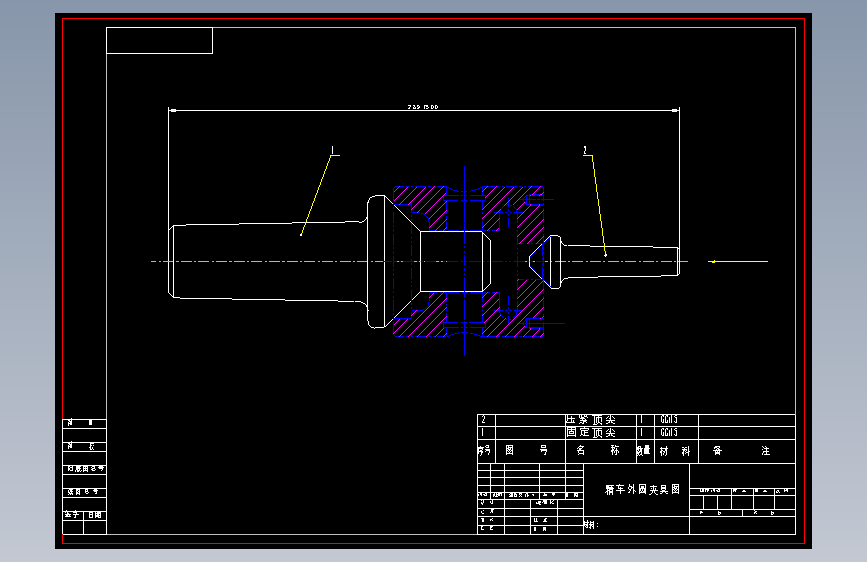The width and height of the screenshot is (867, 562).
Task: Click the yellow arrow right of the drawing
Action: pos(738,262)
